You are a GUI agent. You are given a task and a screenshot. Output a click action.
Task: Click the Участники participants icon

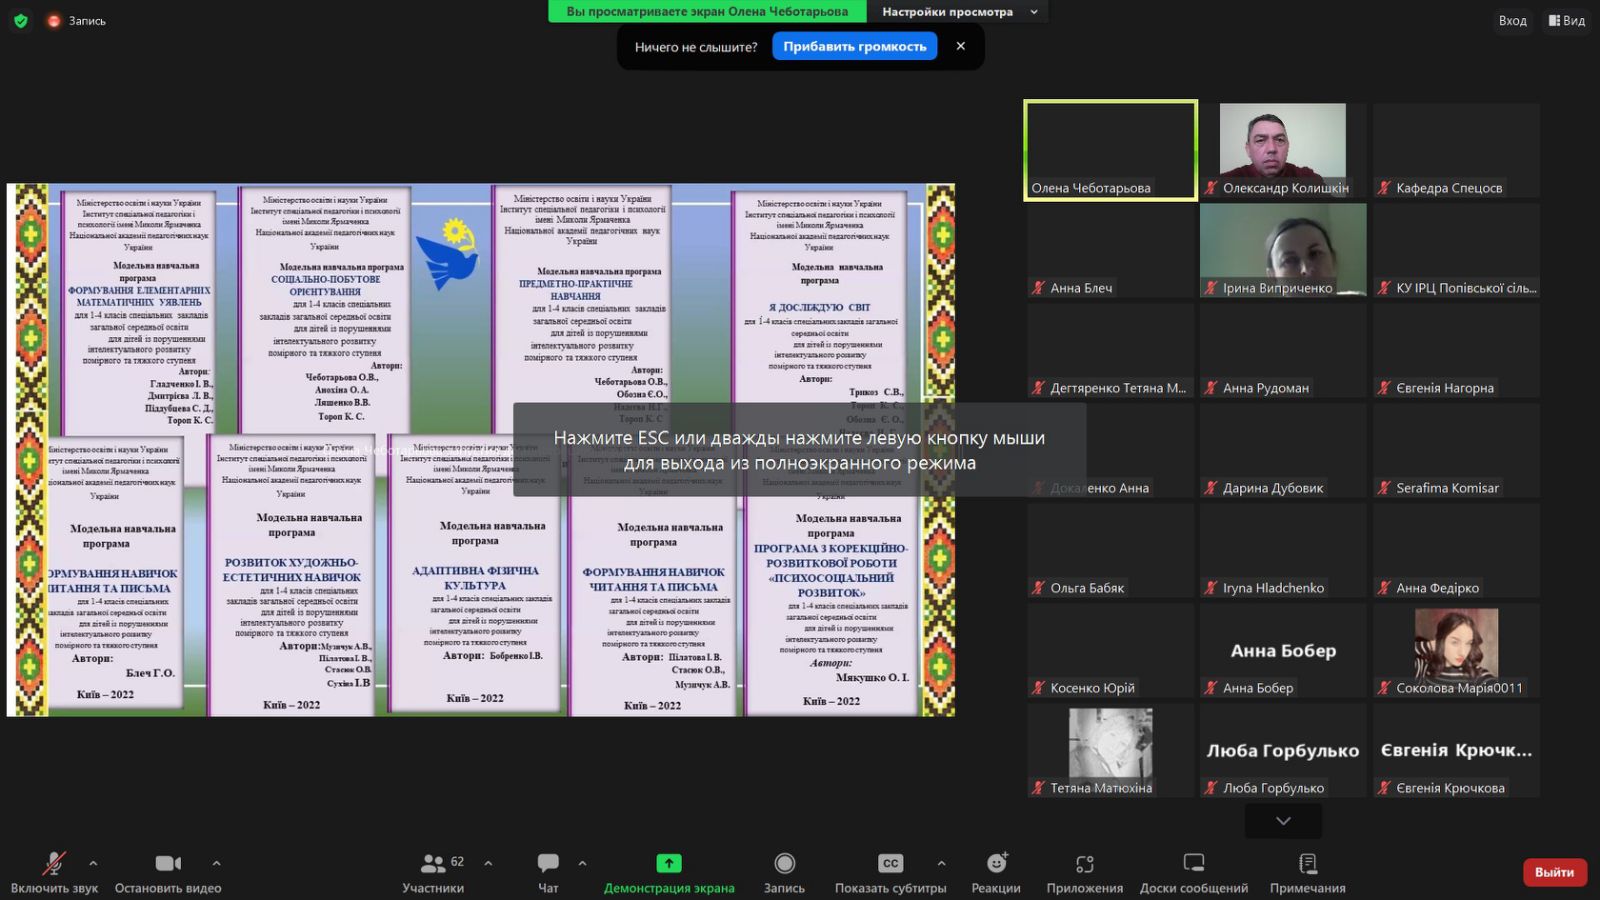(433, 864)
